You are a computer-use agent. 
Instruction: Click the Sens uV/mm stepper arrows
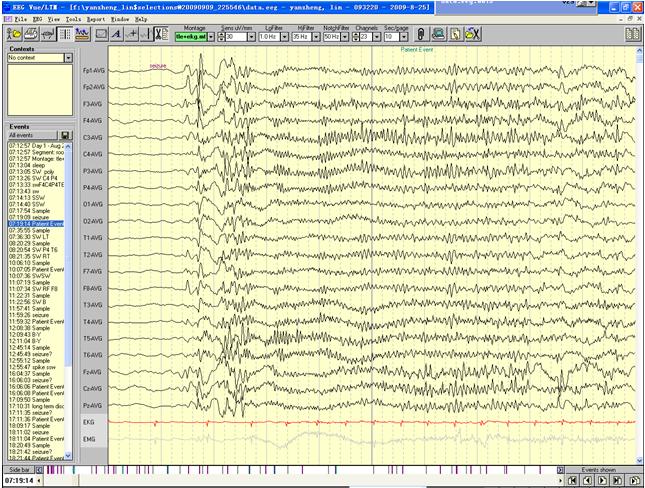coord(221,37)
